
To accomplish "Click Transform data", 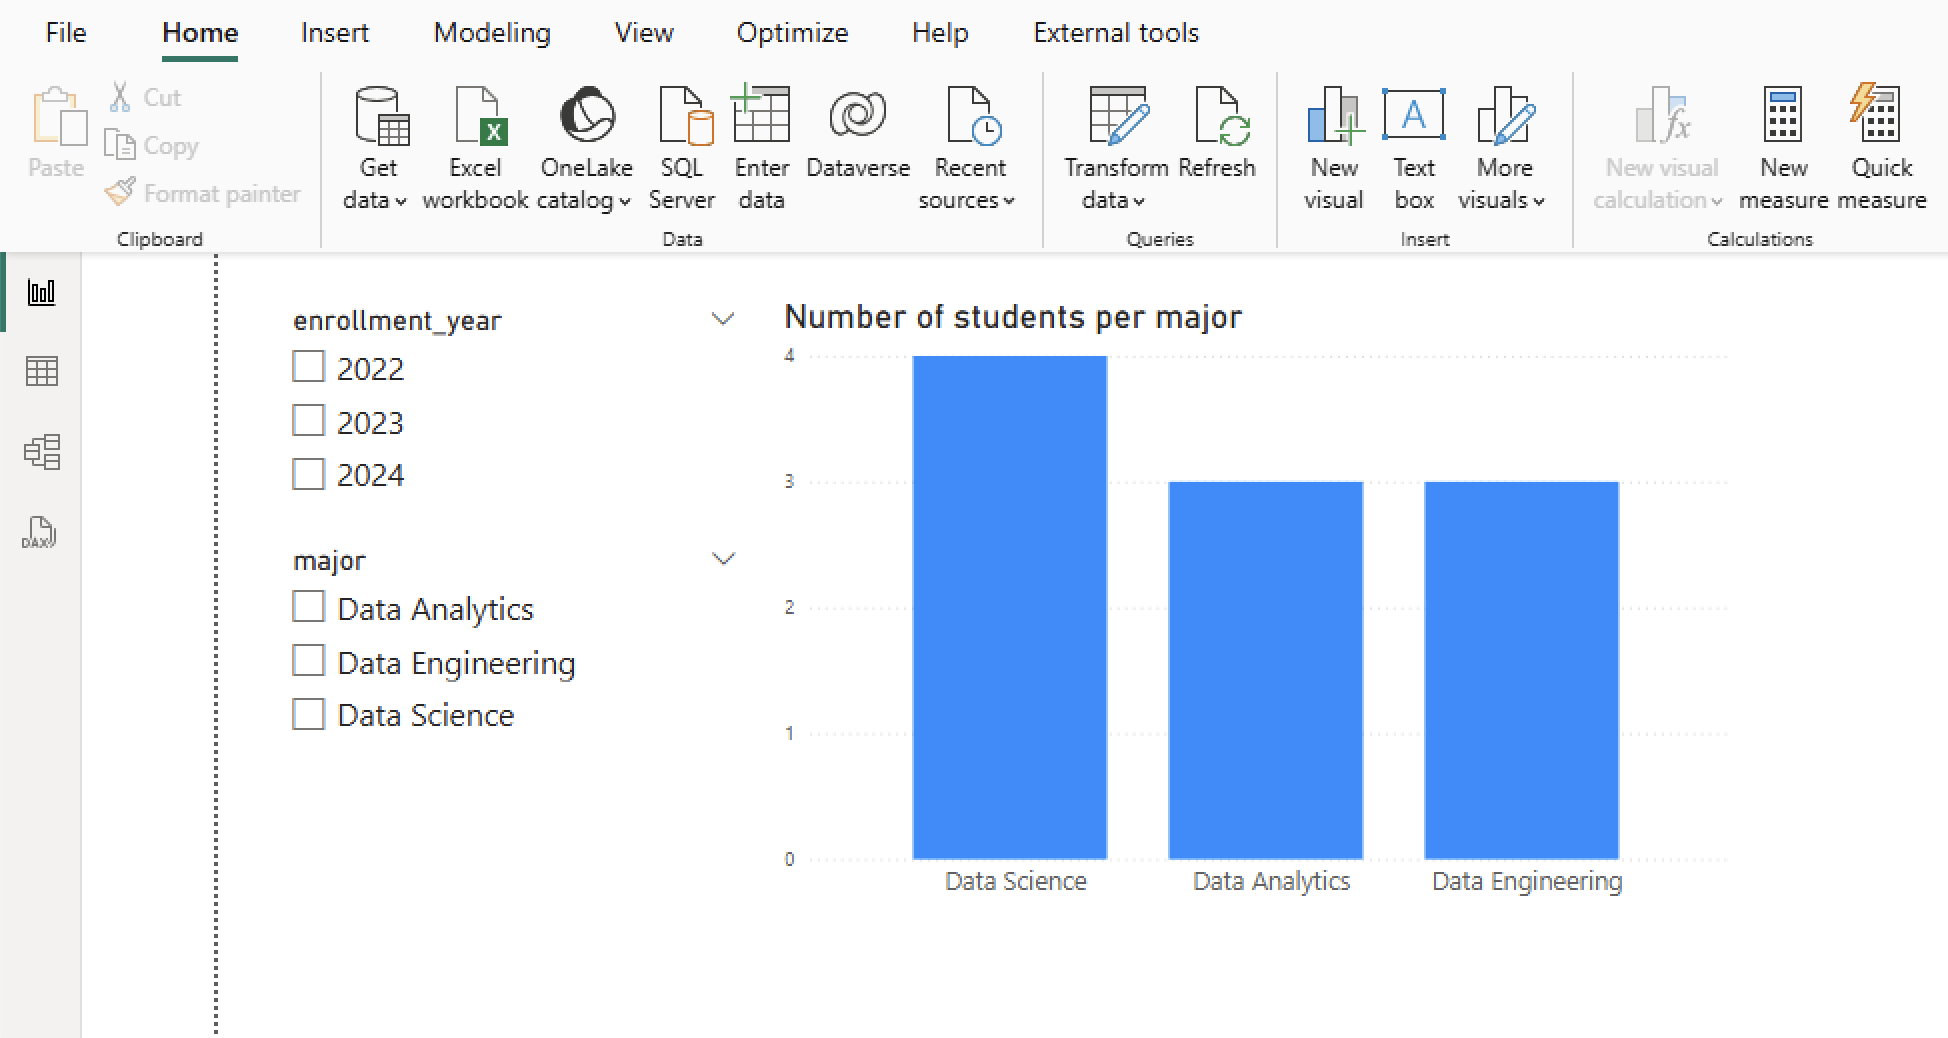I will [1113, 147].
